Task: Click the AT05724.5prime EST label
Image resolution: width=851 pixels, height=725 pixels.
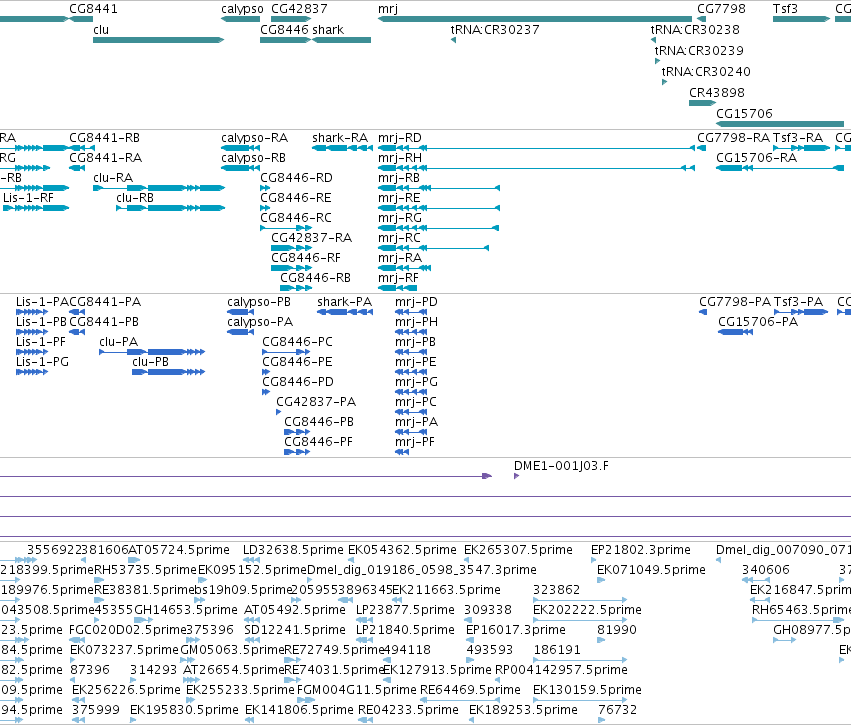Action: pyautogui.click(x=179, y=550)
